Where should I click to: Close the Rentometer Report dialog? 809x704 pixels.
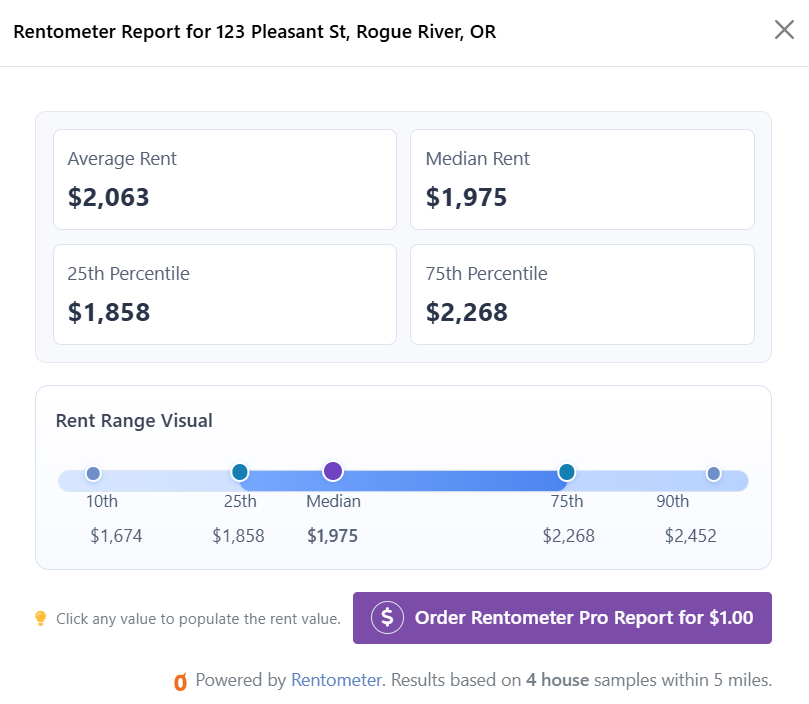pyautogui.click(x=784, y=30)
